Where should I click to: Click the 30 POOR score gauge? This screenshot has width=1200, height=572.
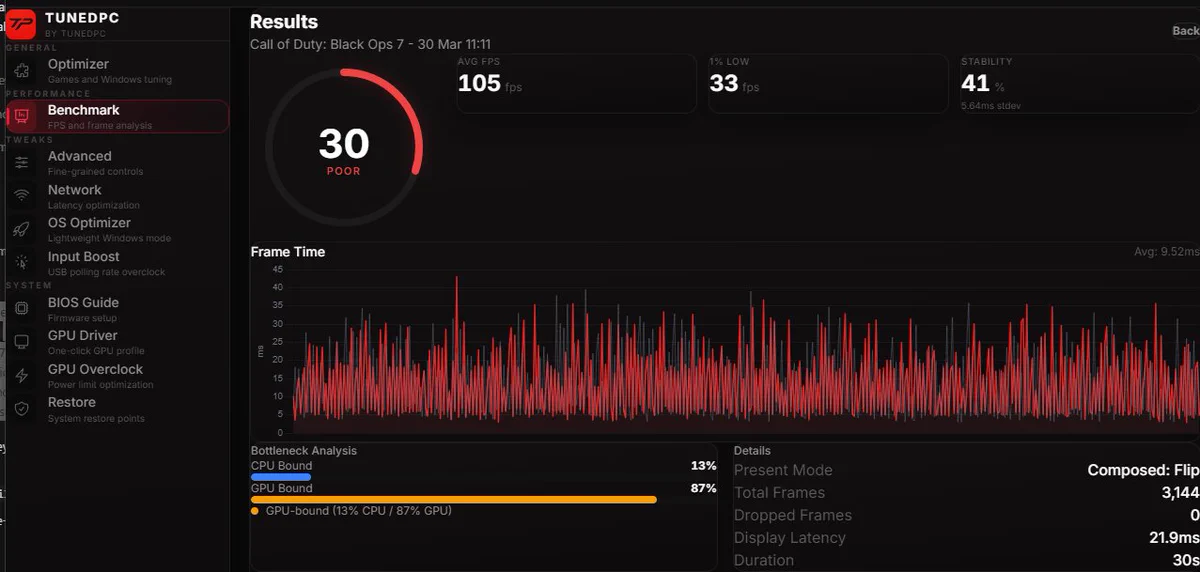[344, 147]
